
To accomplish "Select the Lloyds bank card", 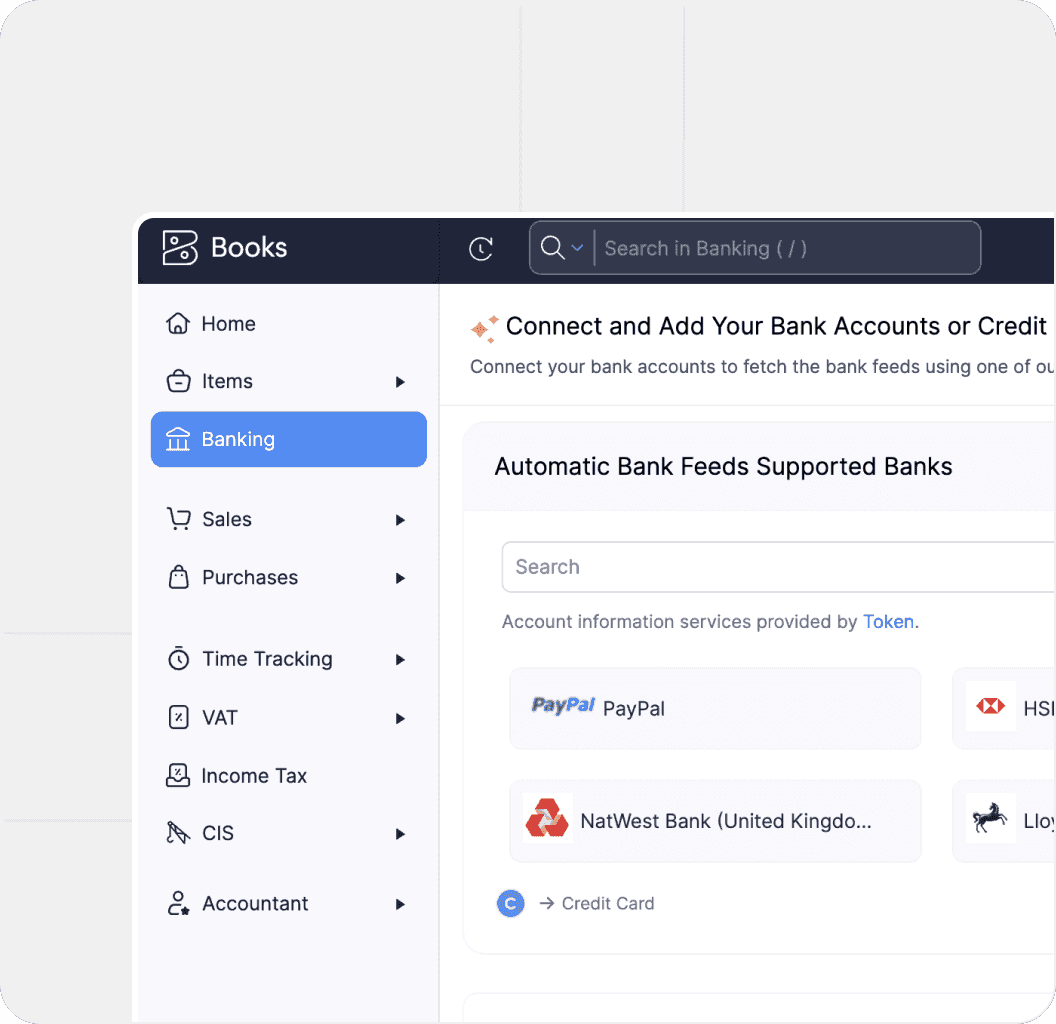I will [1003, 821].
